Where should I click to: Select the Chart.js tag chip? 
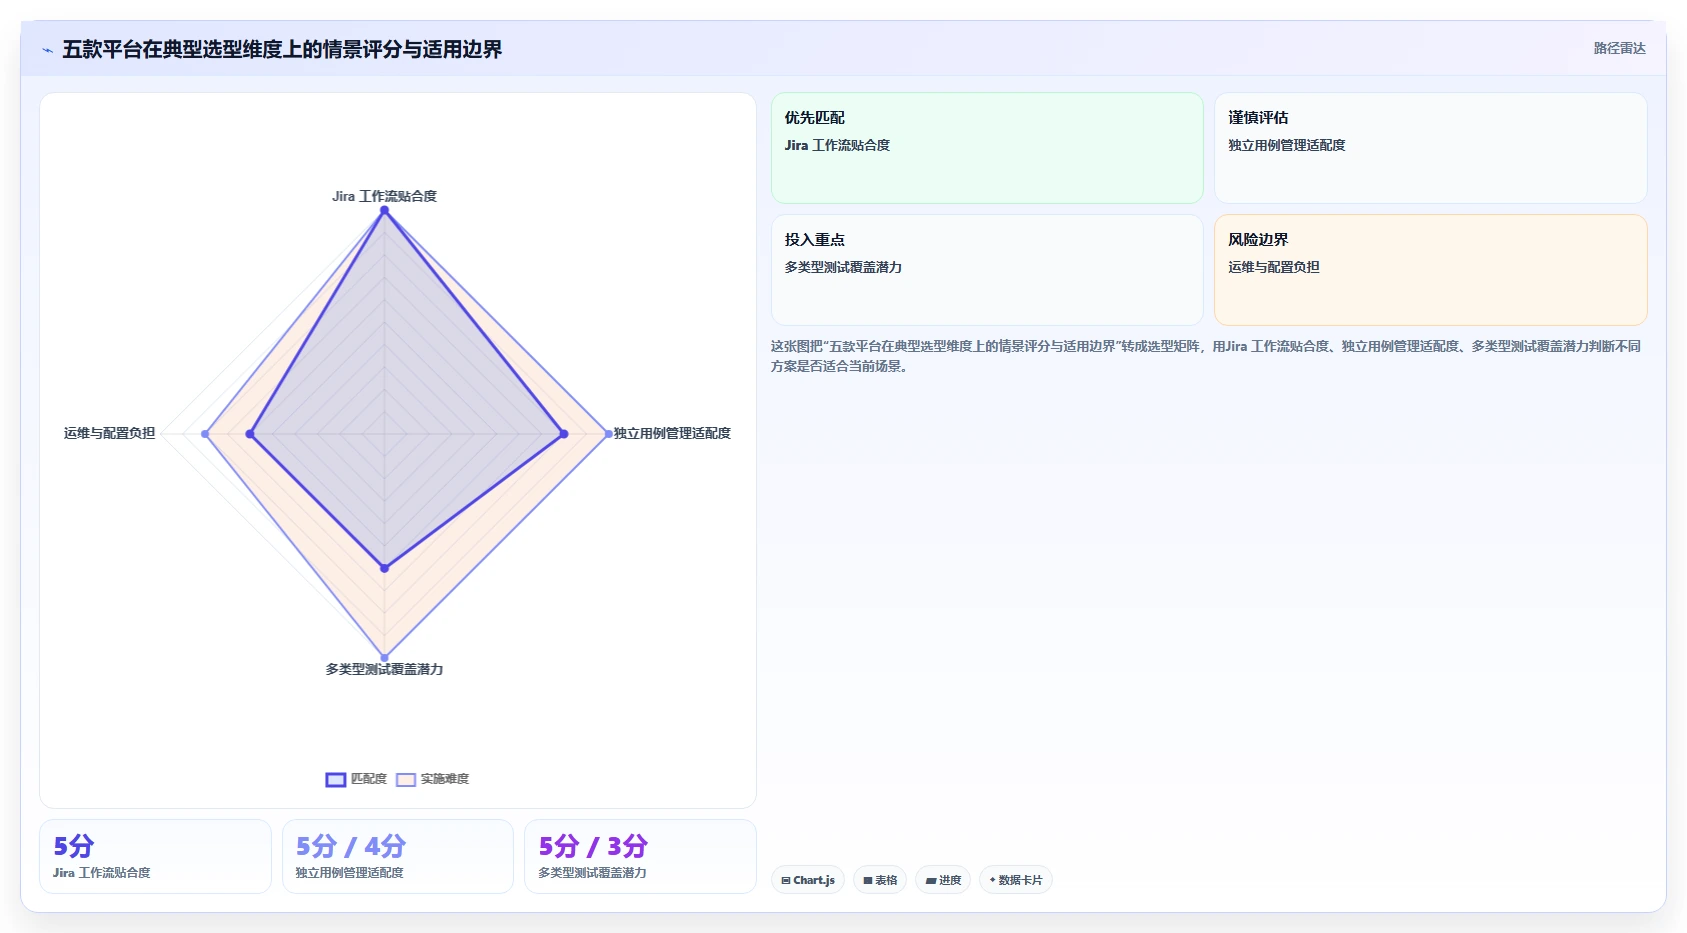[808, 880]
